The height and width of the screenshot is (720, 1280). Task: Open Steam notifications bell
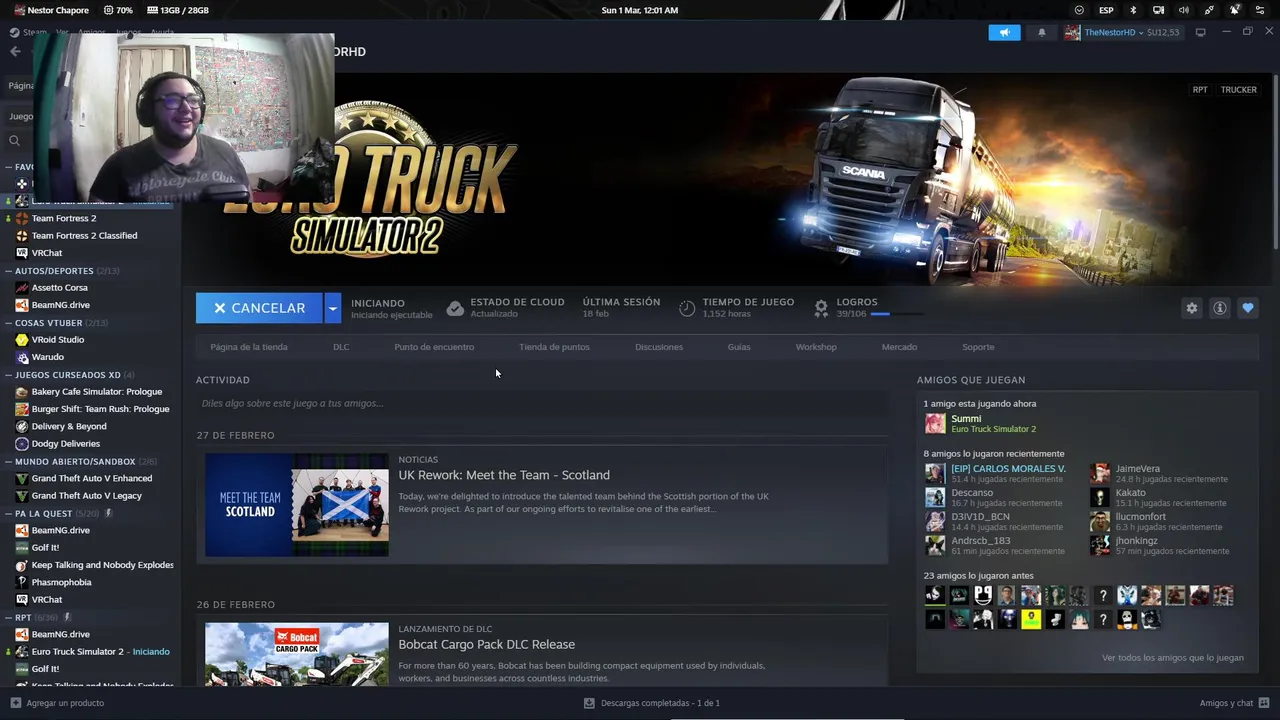pos(1041,32)
